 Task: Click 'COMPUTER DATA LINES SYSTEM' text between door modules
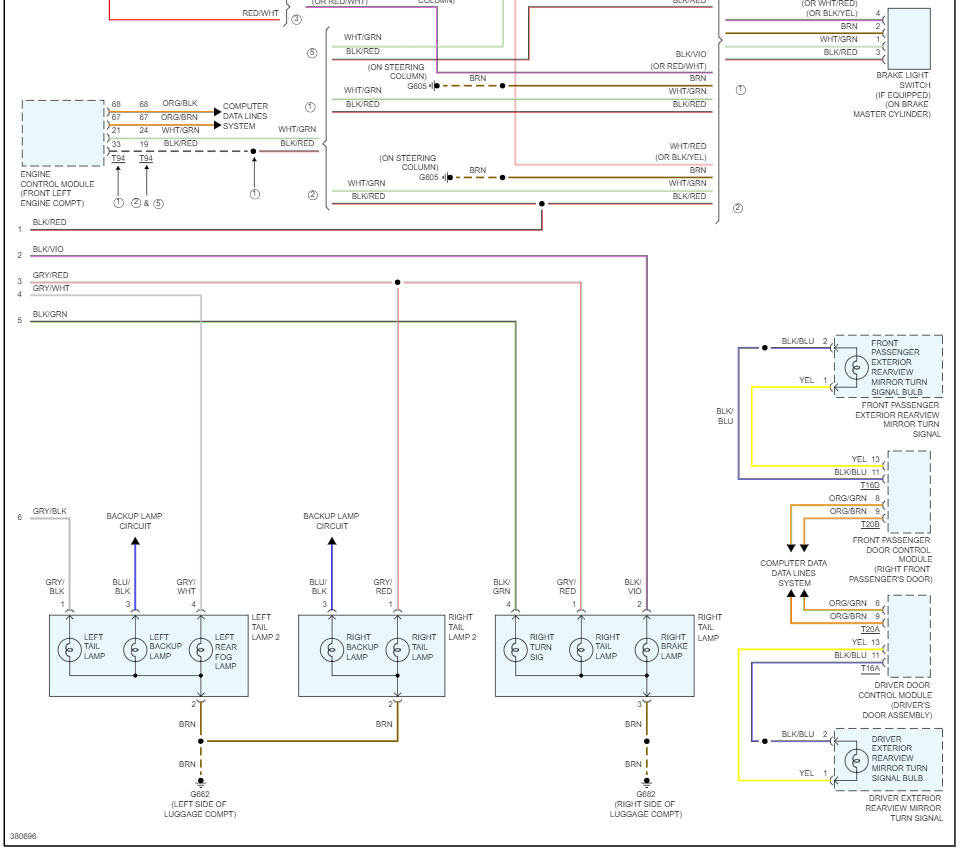(794, 573)
